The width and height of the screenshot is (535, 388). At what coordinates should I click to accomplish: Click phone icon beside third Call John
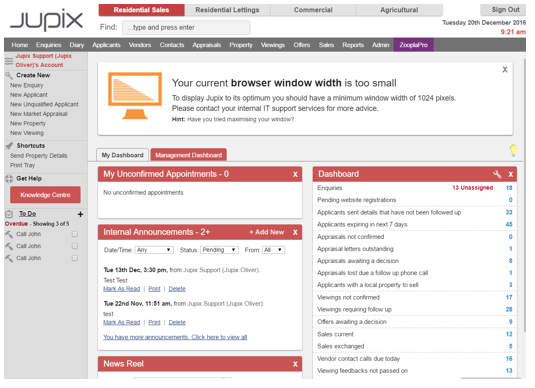coord(9,258)
